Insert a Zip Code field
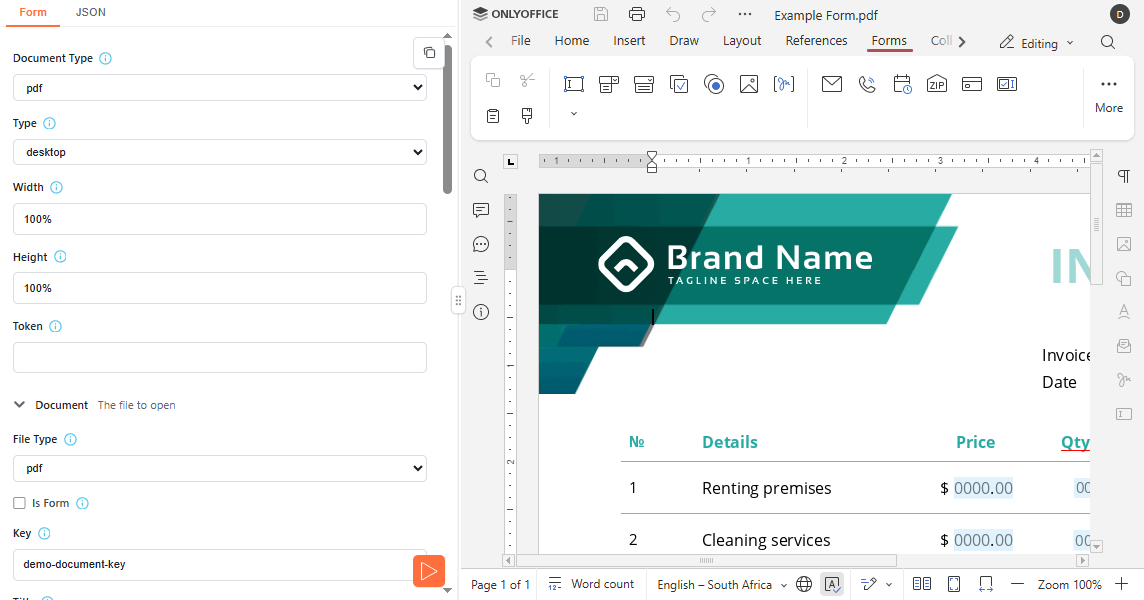 tap(937, 84)
